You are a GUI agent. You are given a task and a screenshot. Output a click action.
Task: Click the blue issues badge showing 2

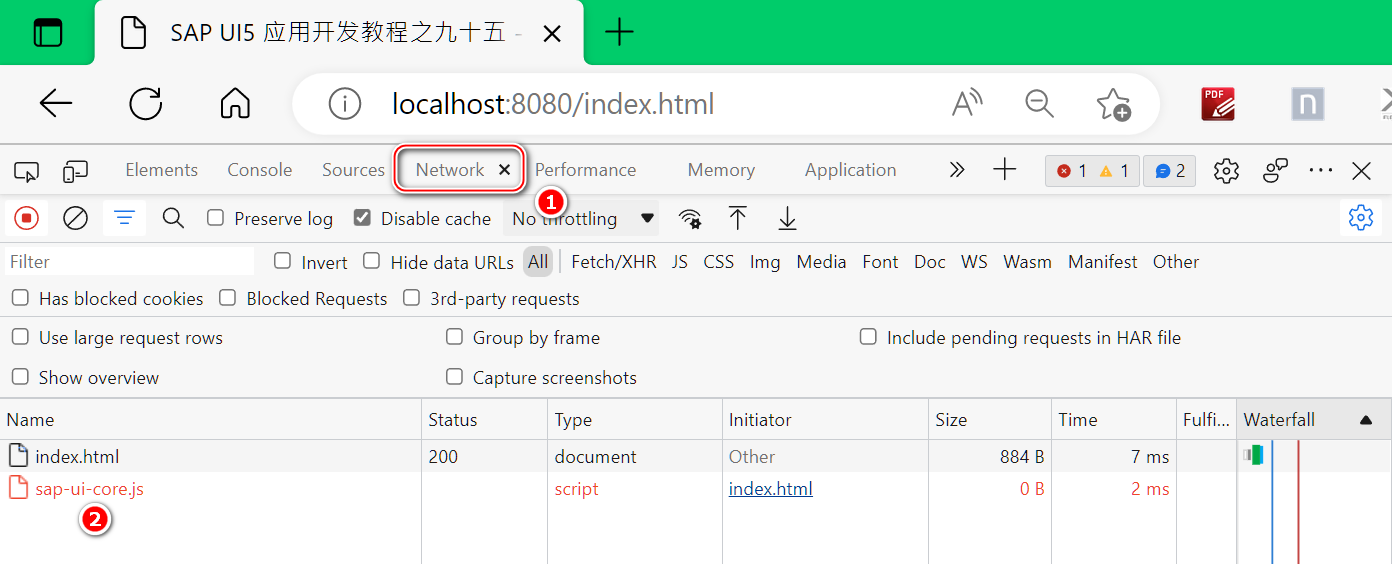click(1169, 171)
